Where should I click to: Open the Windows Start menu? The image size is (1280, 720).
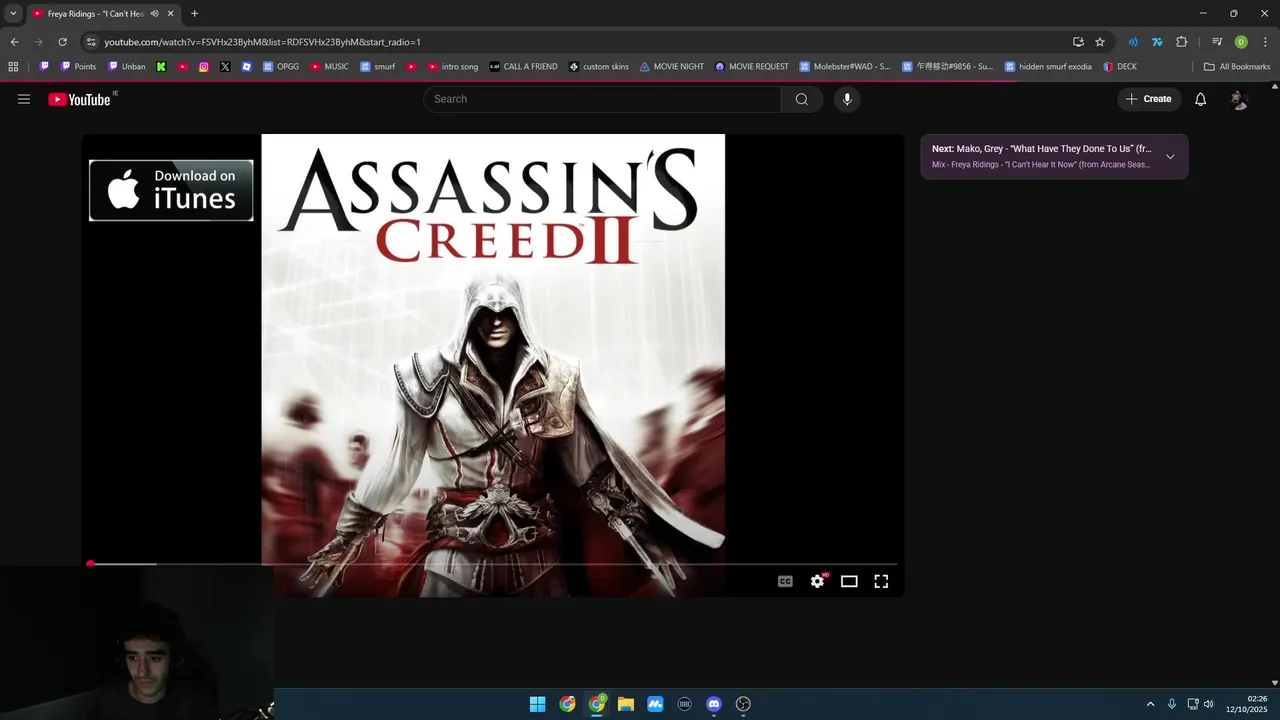click(x=538, y=704)
